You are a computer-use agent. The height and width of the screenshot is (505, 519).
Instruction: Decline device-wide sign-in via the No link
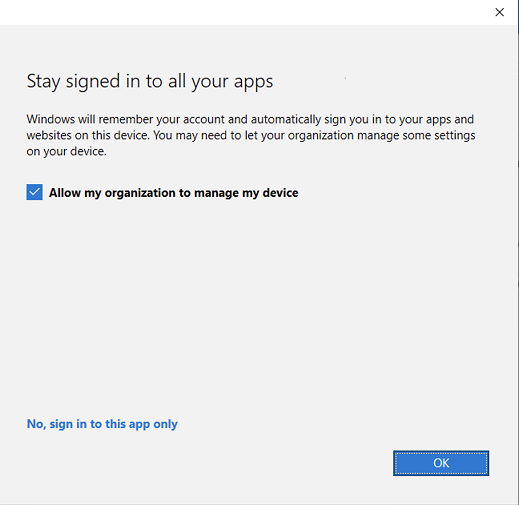tap(102, 424)
